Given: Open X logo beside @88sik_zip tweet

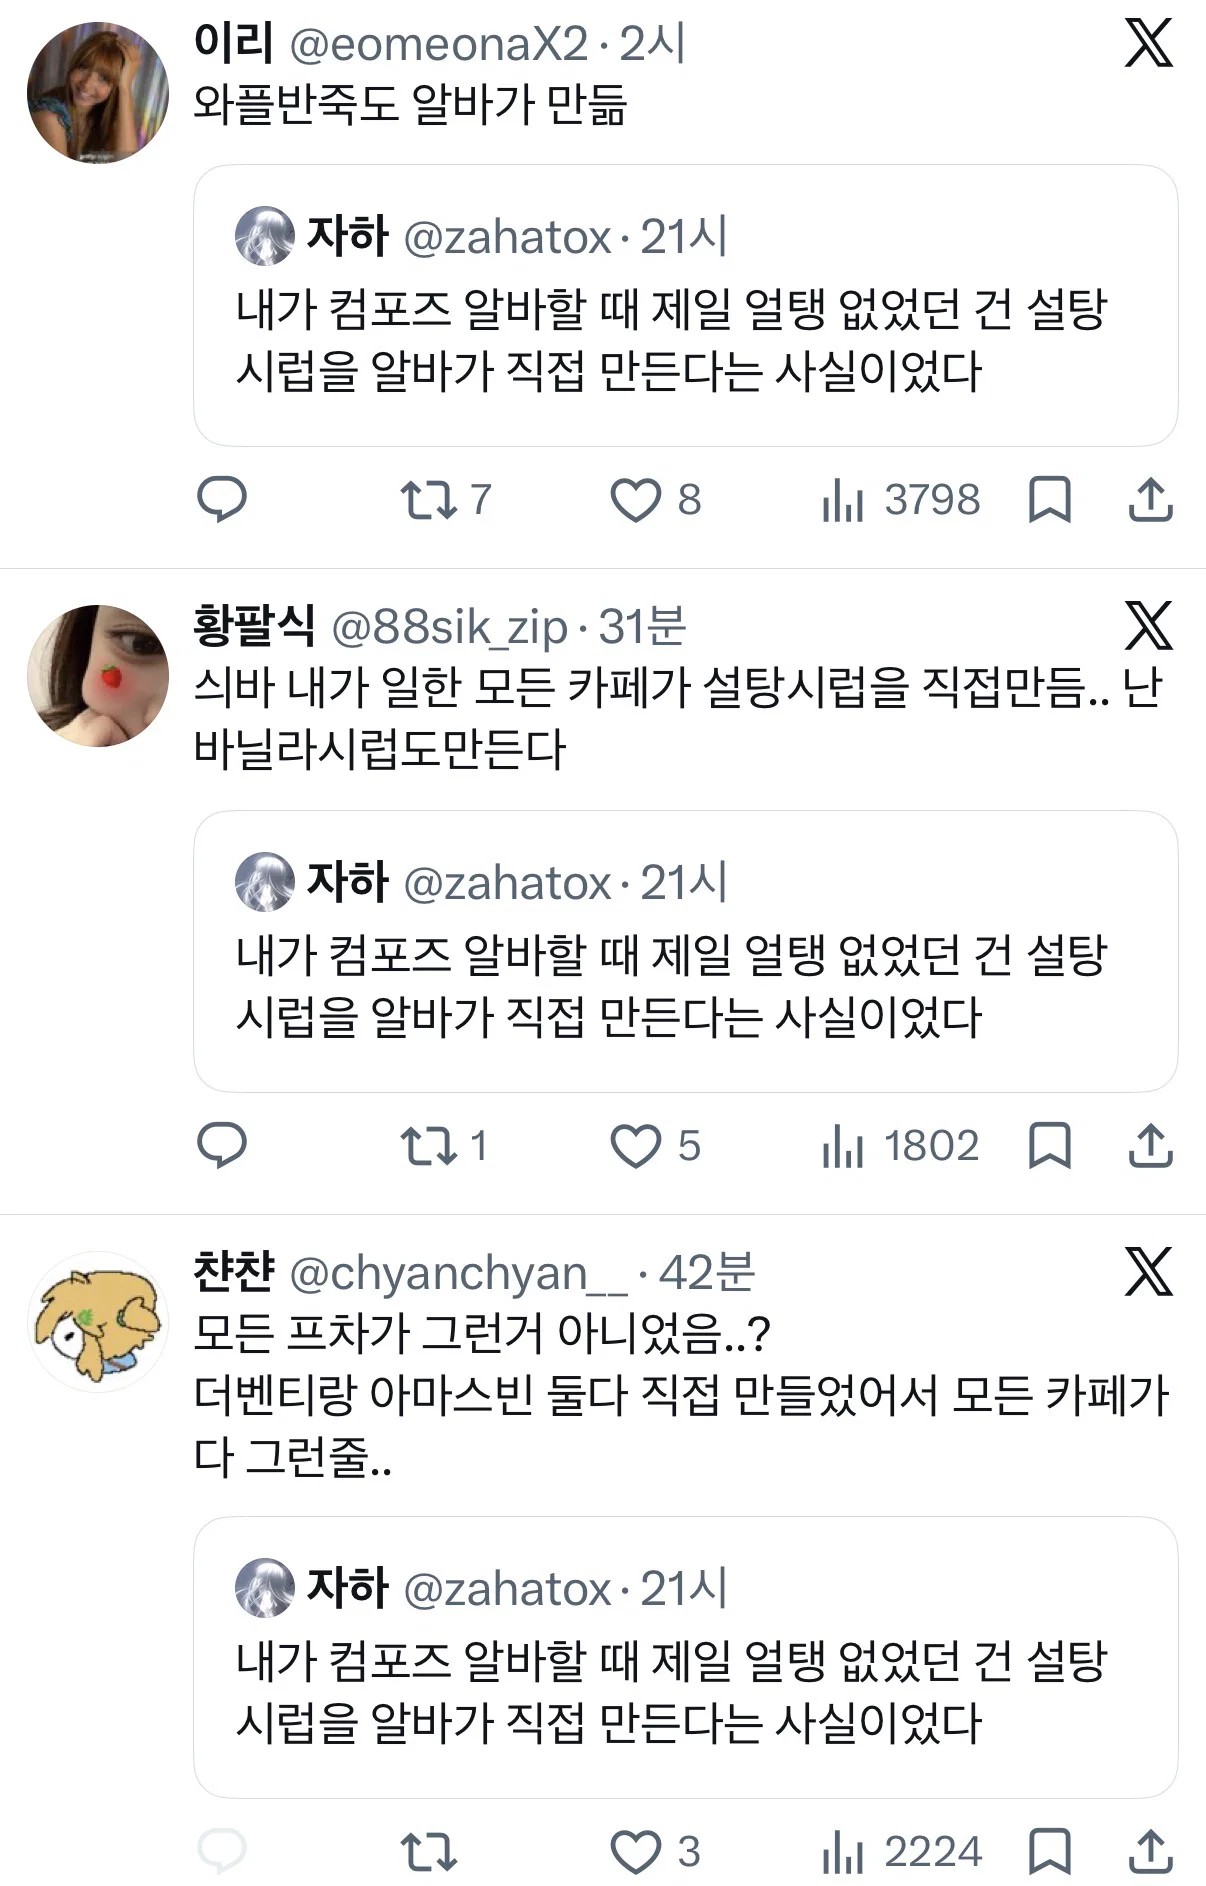Looking at the screenshot, I should (1149, 626).
